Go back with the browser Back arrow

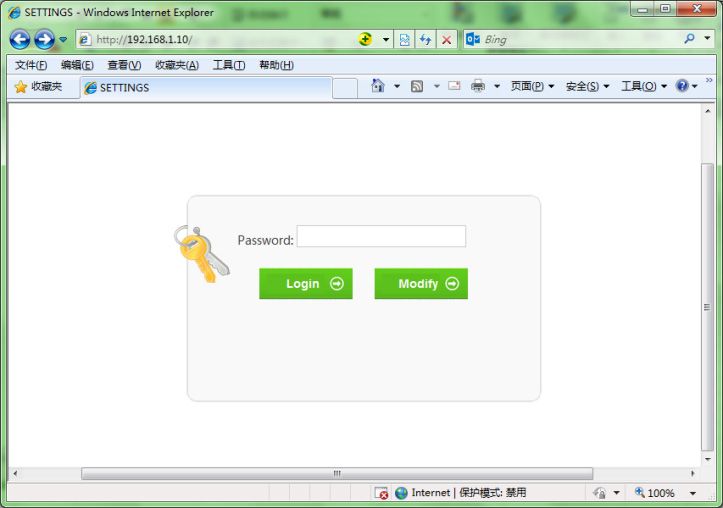(x=20, y=40)
